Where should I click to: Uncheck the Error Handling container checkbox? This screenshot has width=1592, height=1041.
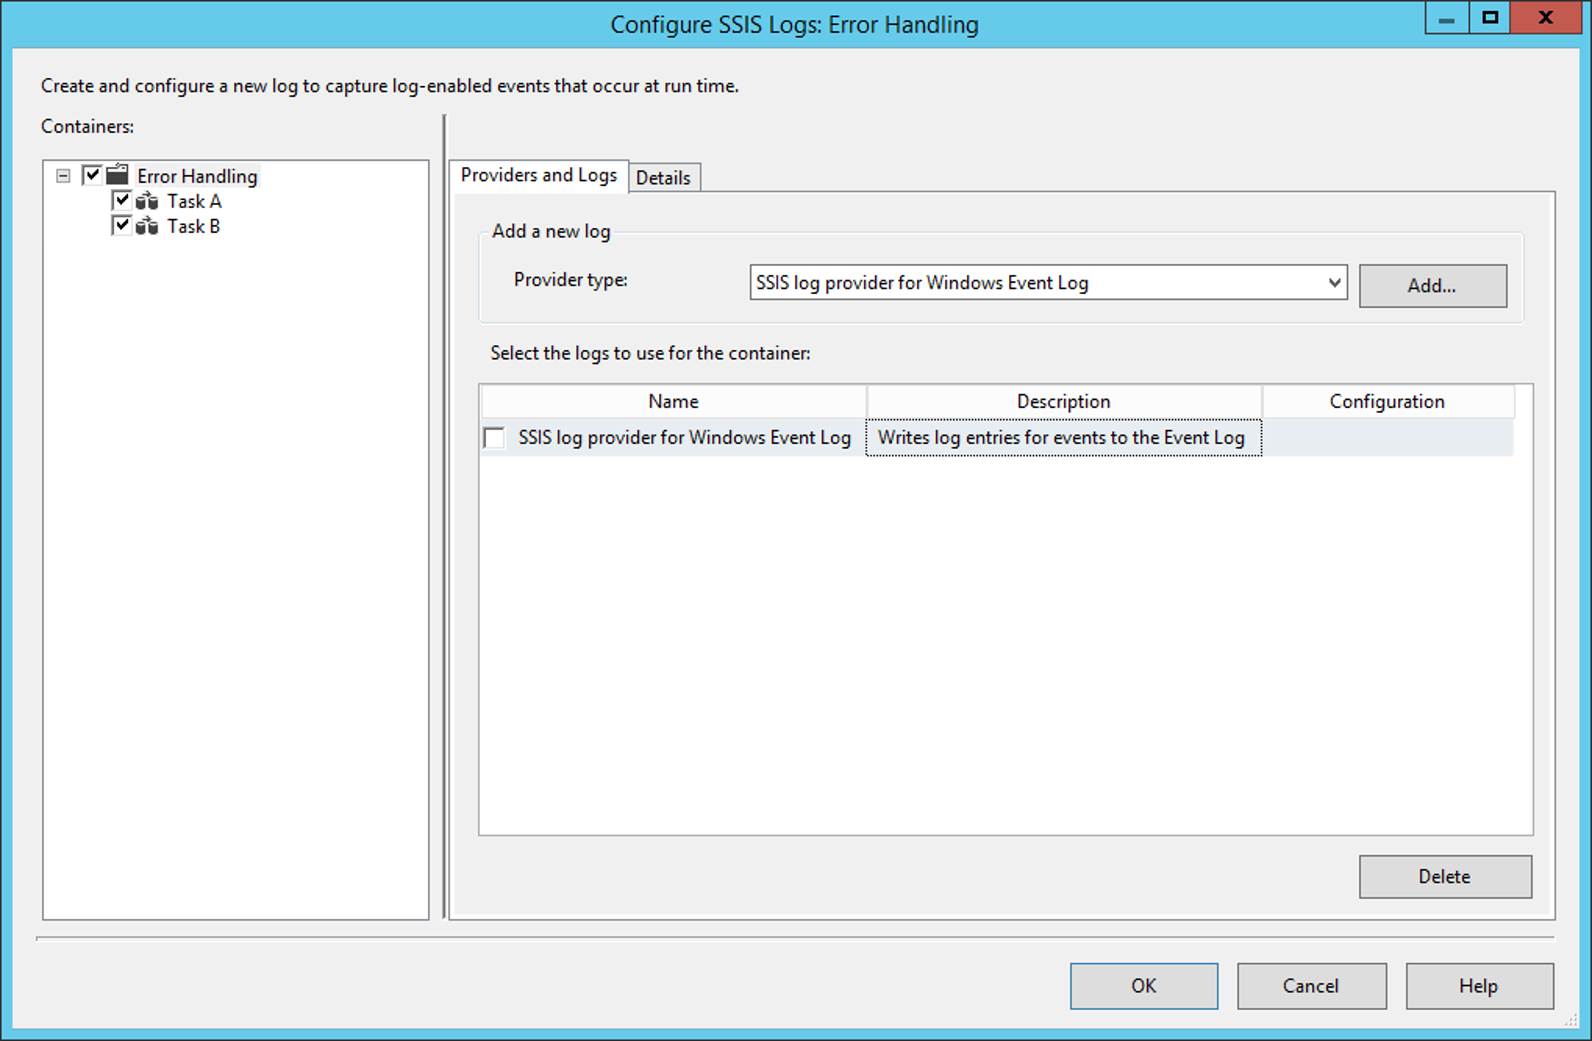click(x=92, y=175)
